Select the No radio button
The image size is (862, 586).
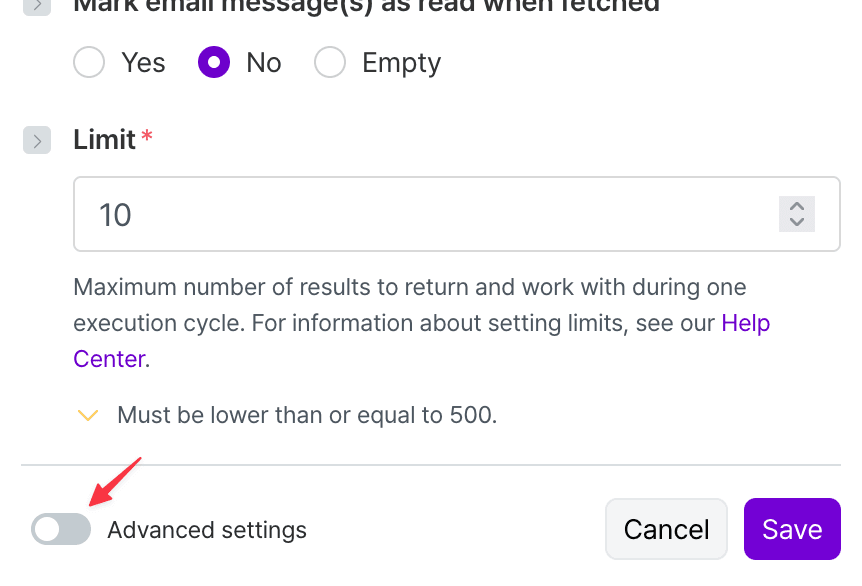tap(214, 63)
